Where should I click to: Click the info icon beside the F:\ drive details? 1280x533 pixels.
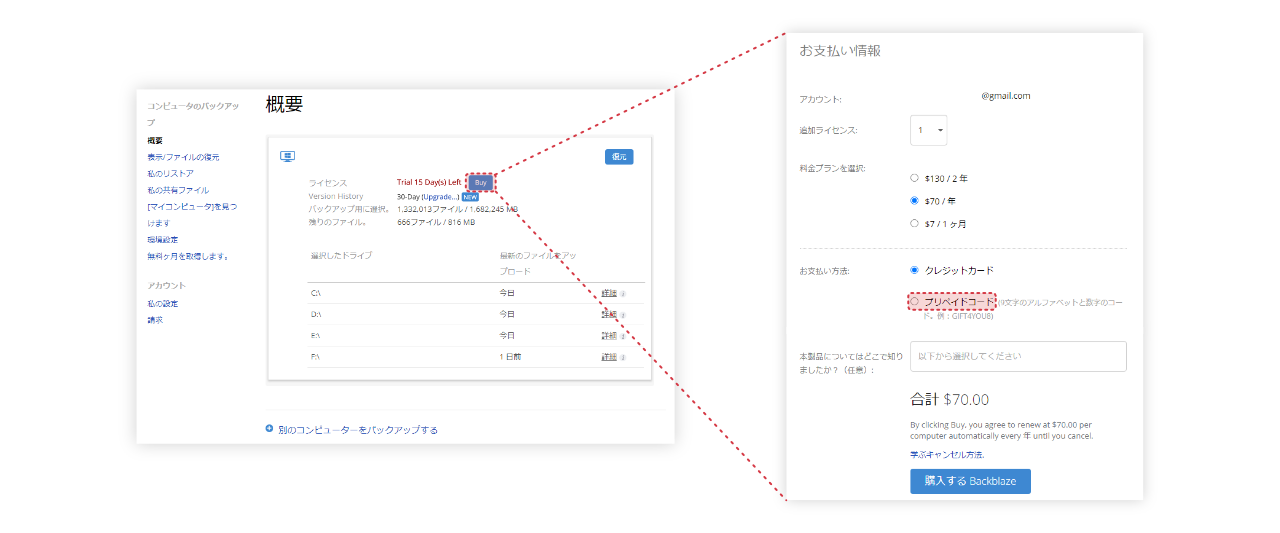(x=623, y=357)
